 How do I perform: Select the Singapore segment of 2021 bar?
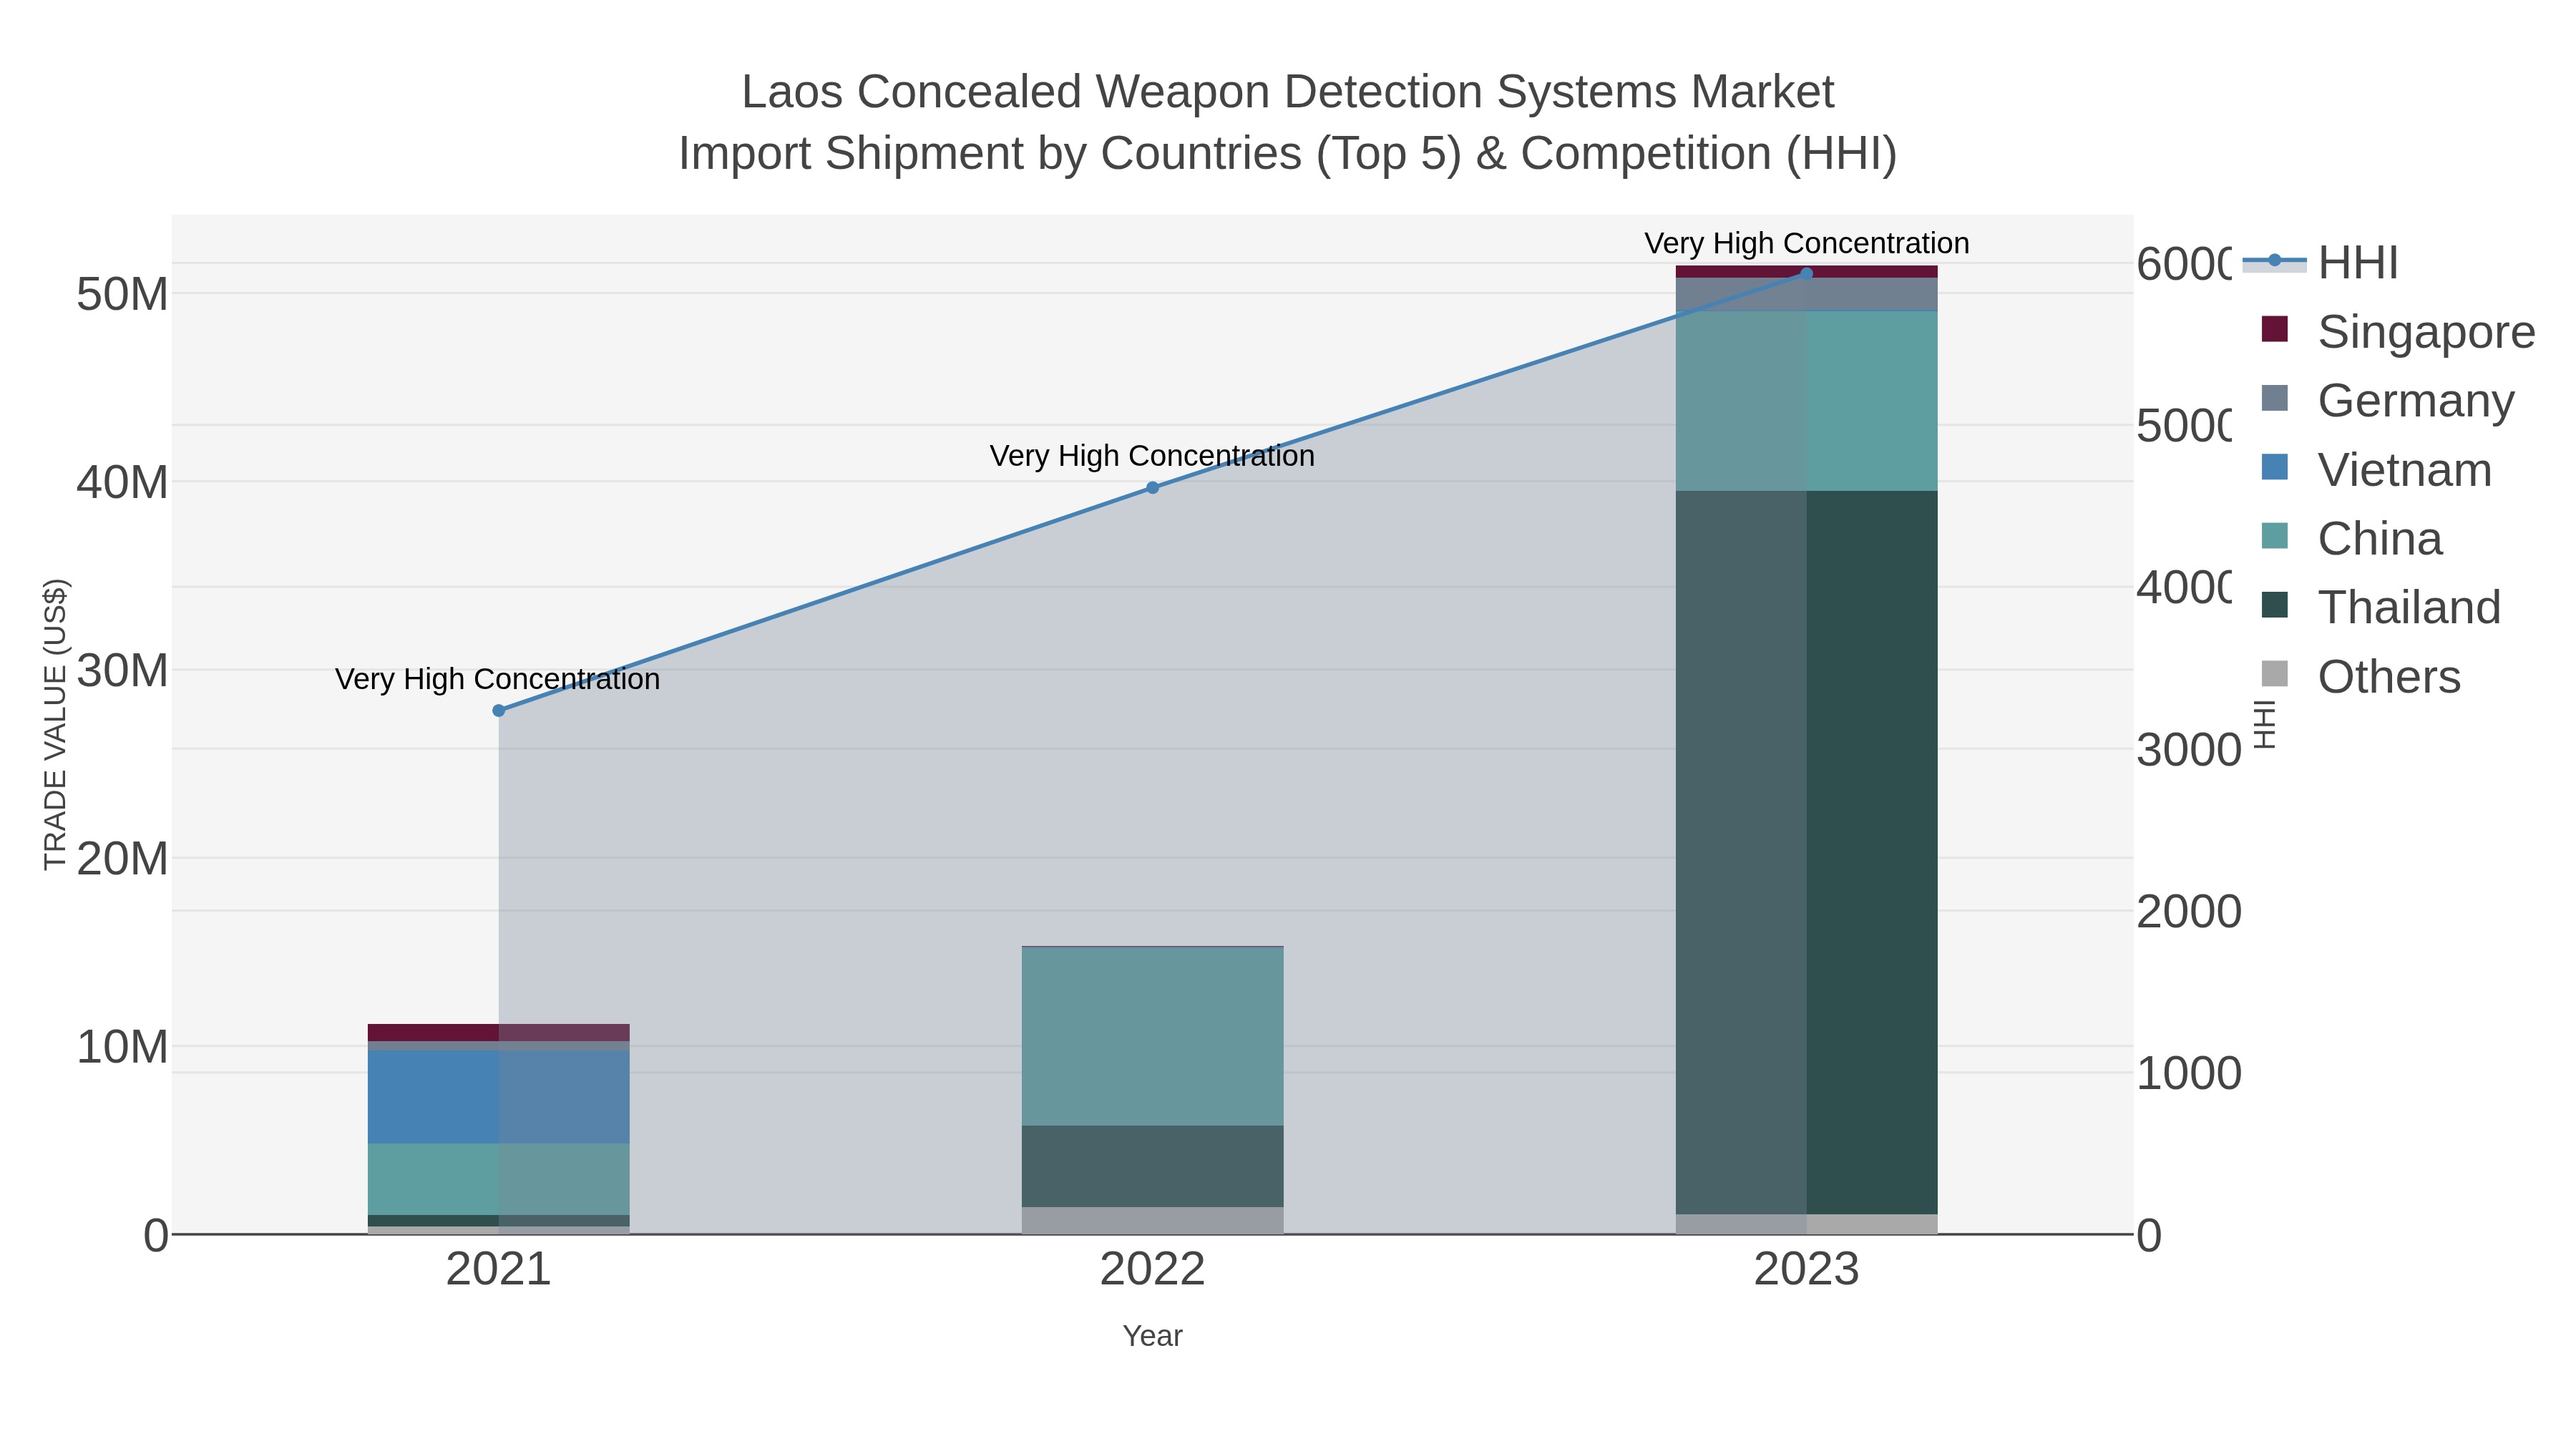(x=499, y=1033)
